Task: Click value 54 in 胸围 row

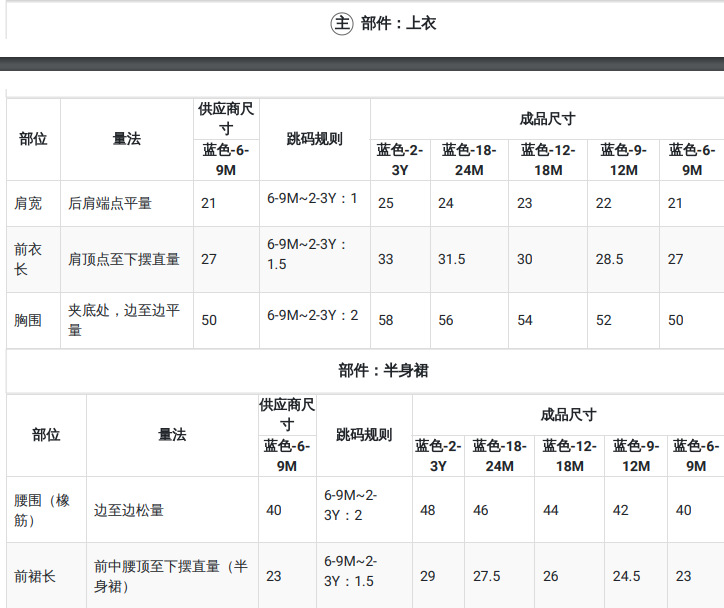Action: click(525, 320)
